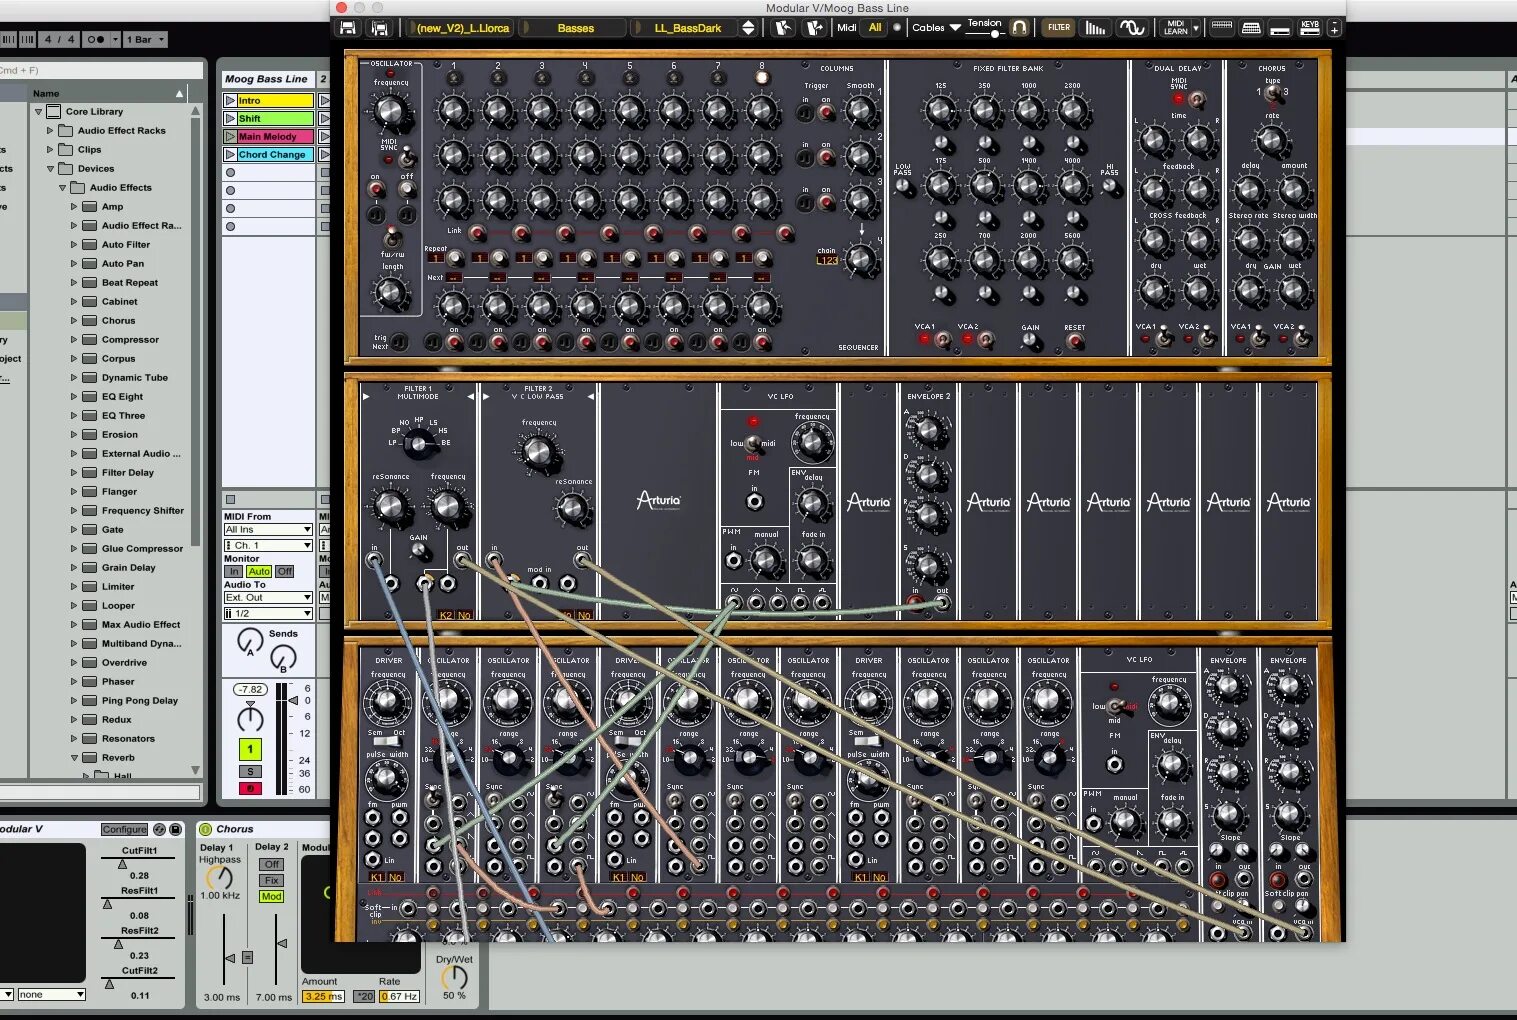Click the Send A knob
This screenshot has height=1020, width=1517.
click(250, 641)
